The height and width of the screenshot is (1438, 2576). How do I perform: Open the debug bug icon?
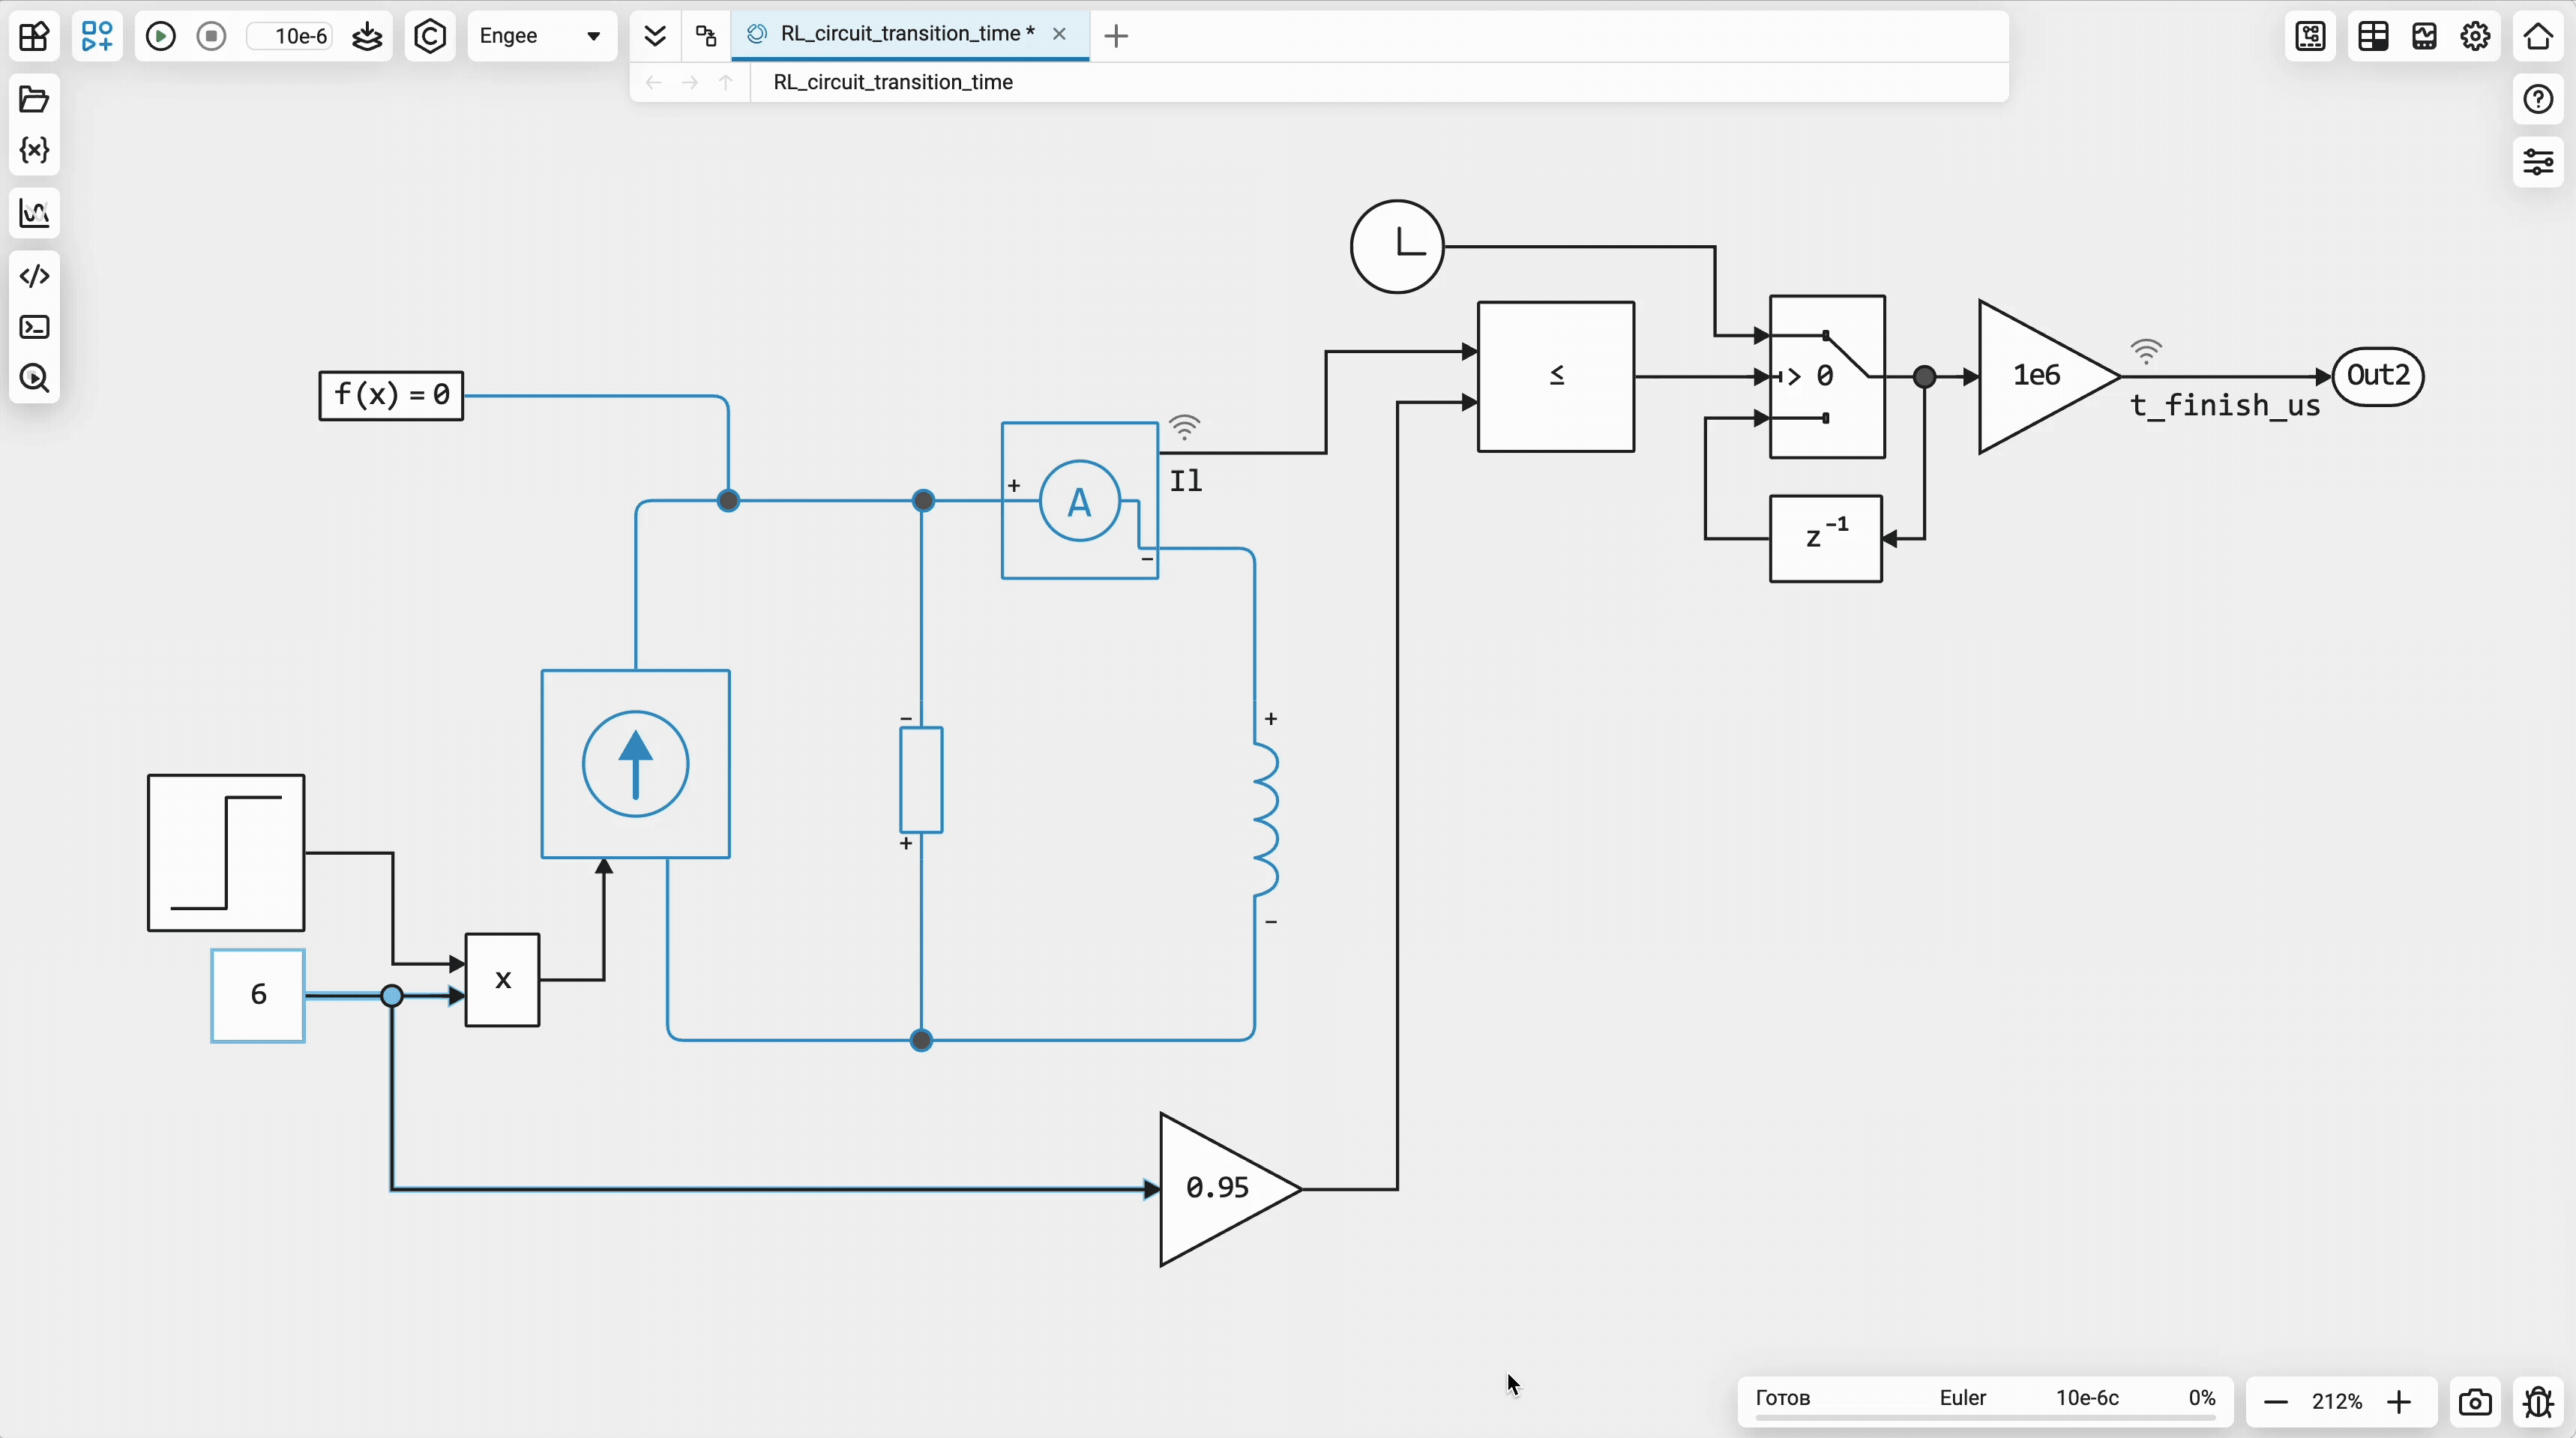(x=2538, y=1402)
